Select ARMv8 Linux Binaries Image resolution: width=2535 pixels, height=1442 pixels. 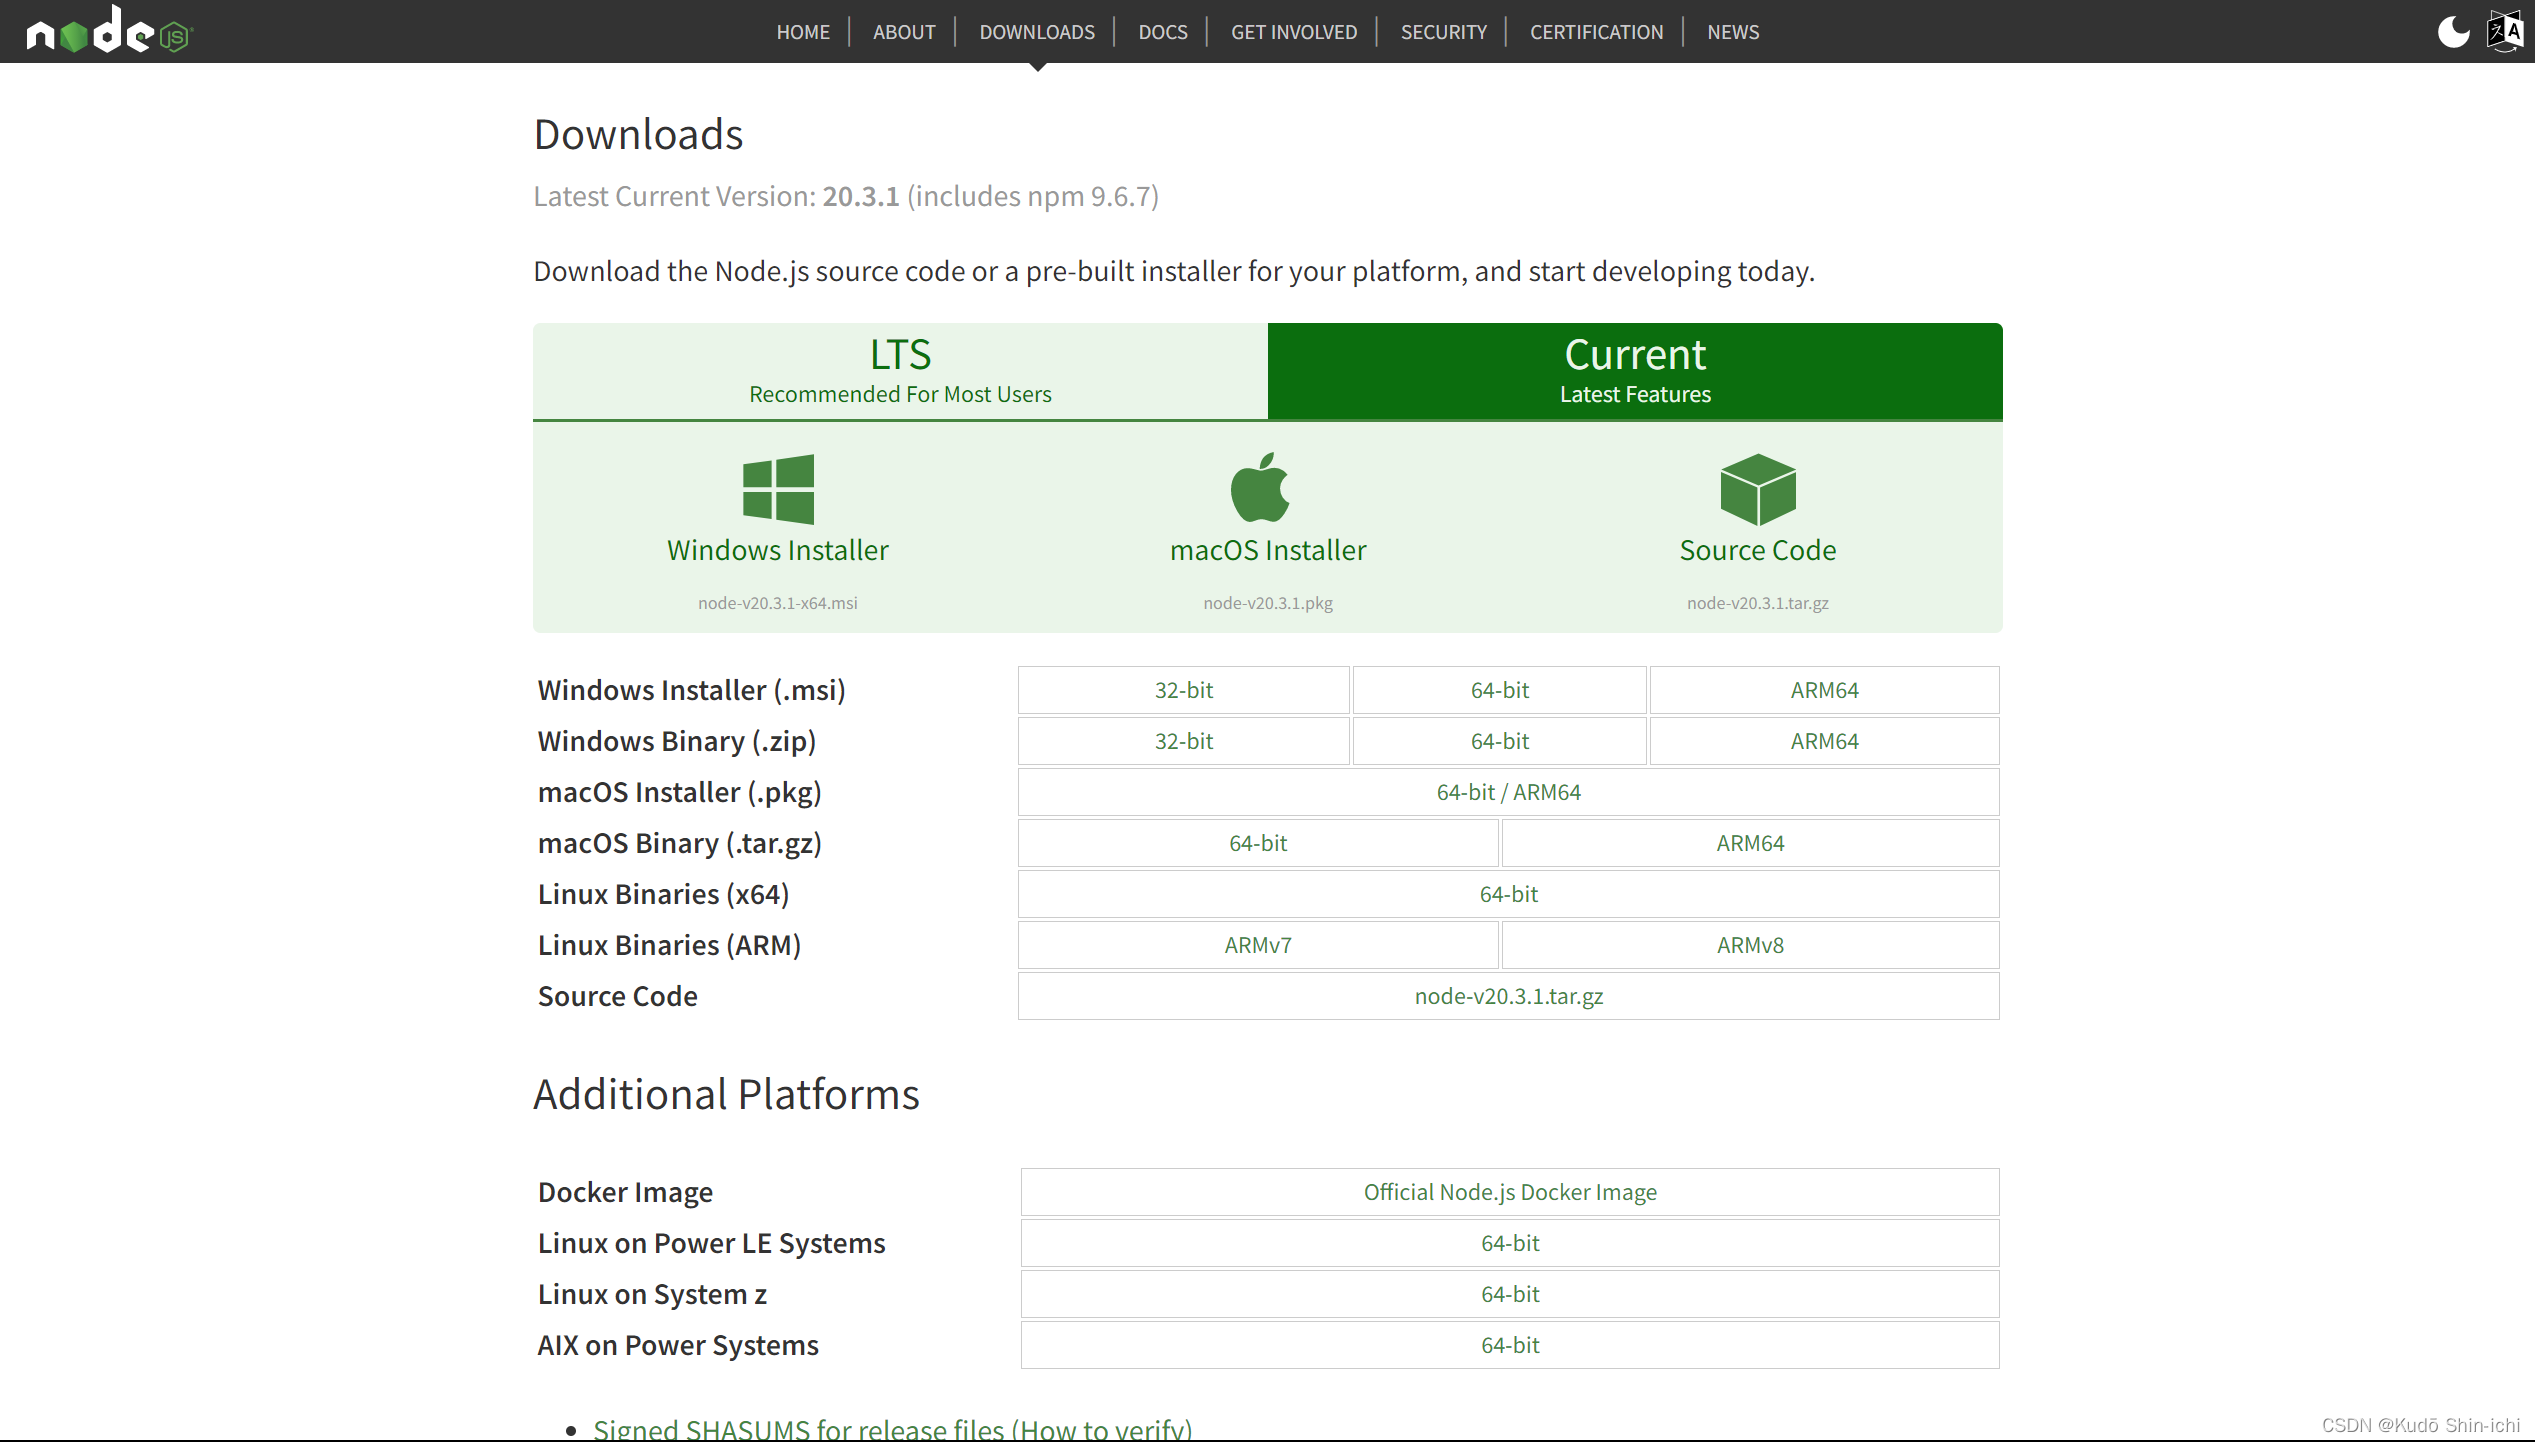[x=1751, y=945]
